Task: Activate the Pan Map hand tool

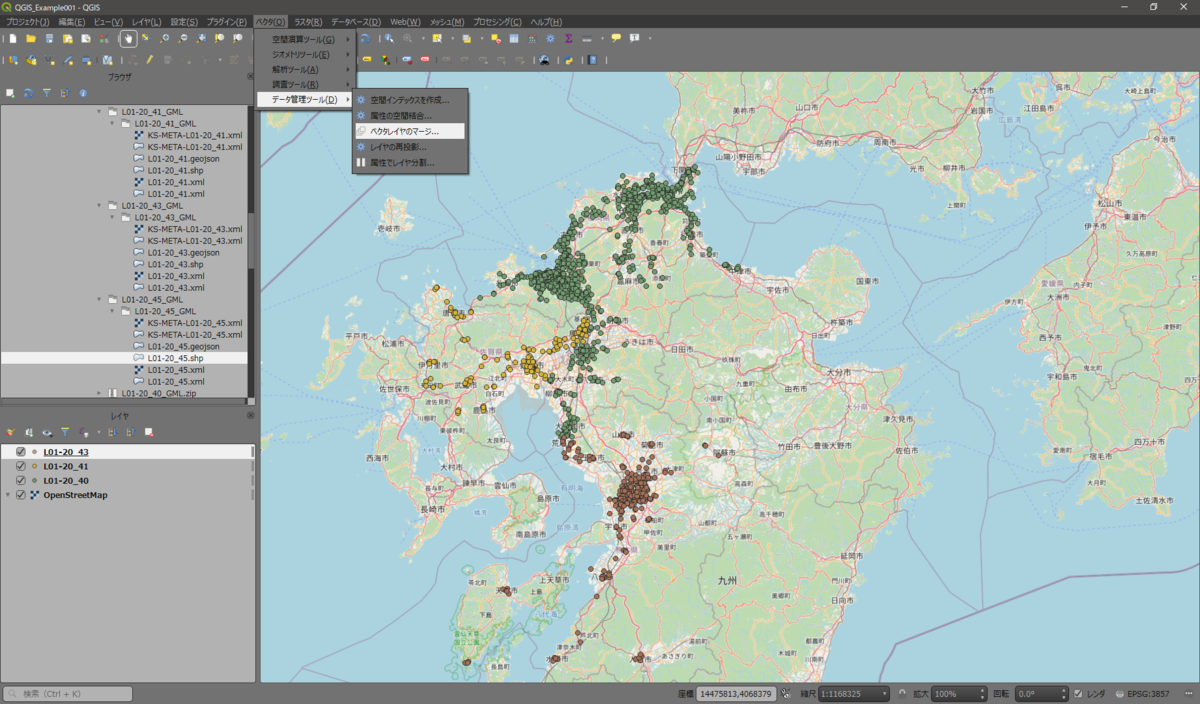Action: click(128, 38)
